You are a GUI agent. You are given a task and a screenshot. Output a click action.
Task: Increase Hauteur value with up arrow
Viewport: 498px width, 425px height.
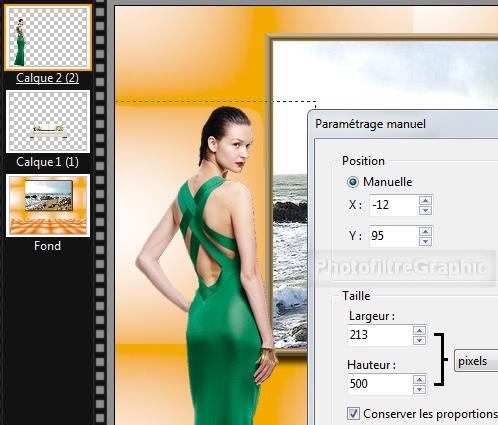coord(419,379)
